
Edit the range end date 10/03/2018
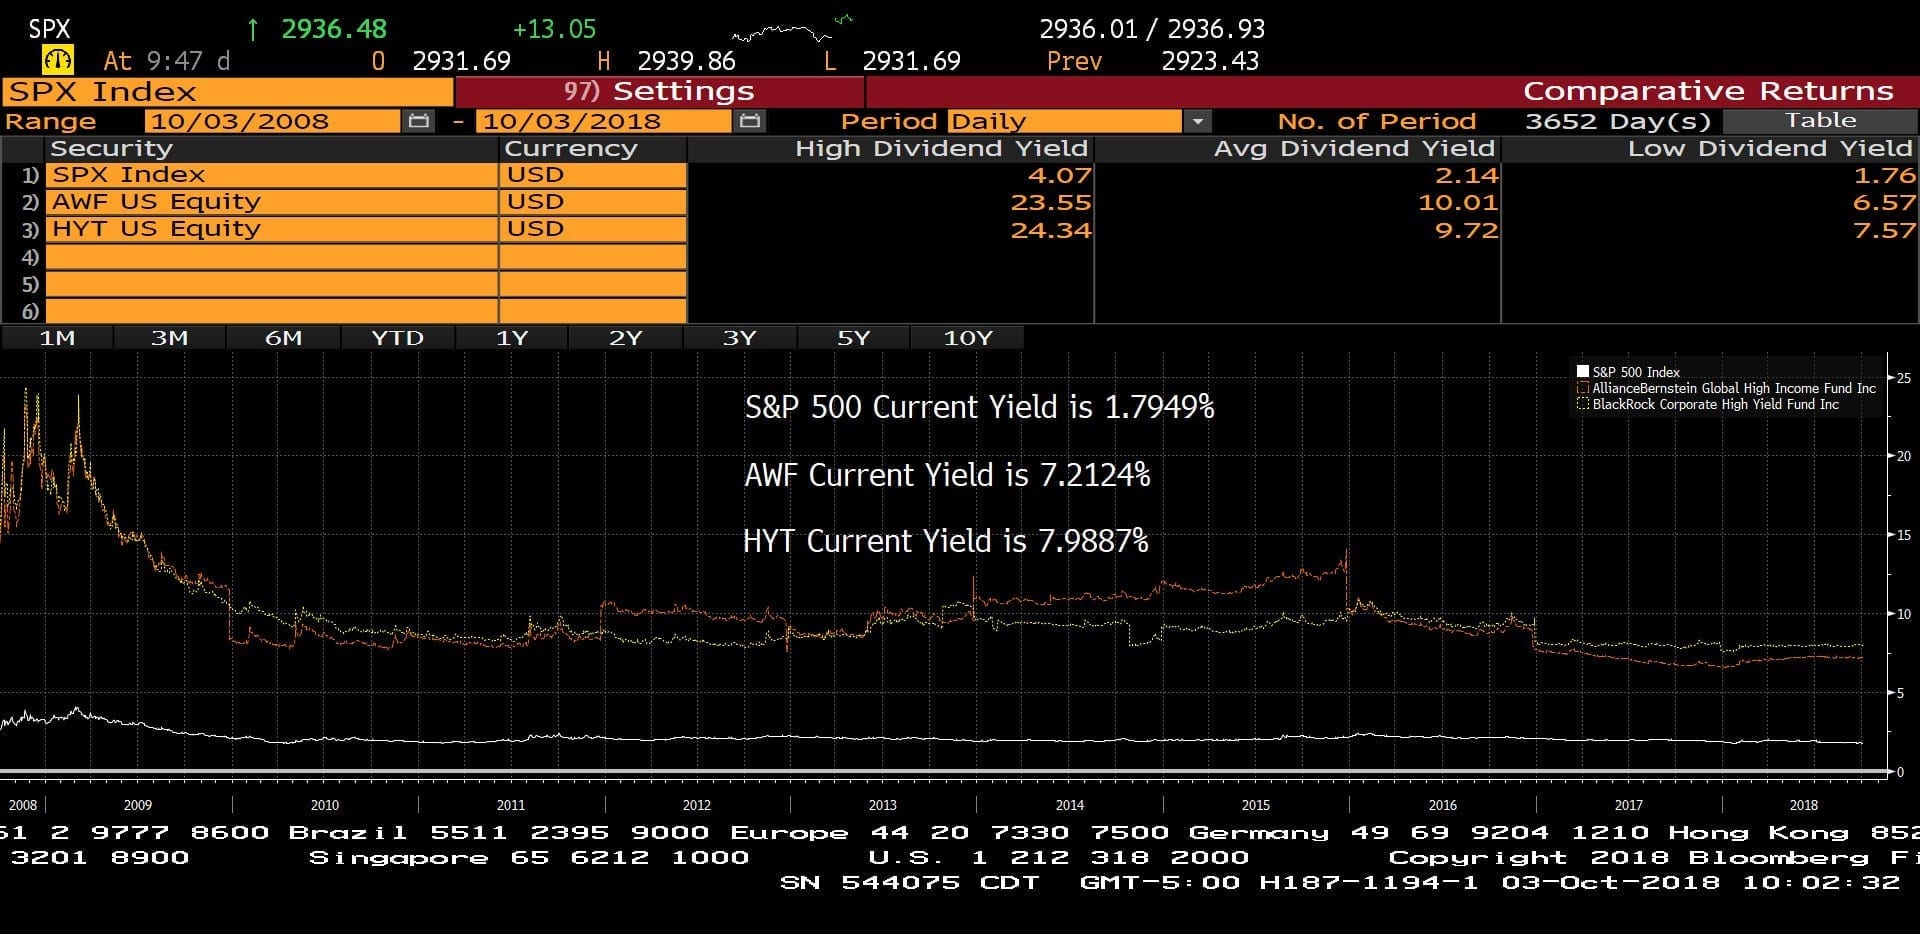pos(604,122)
